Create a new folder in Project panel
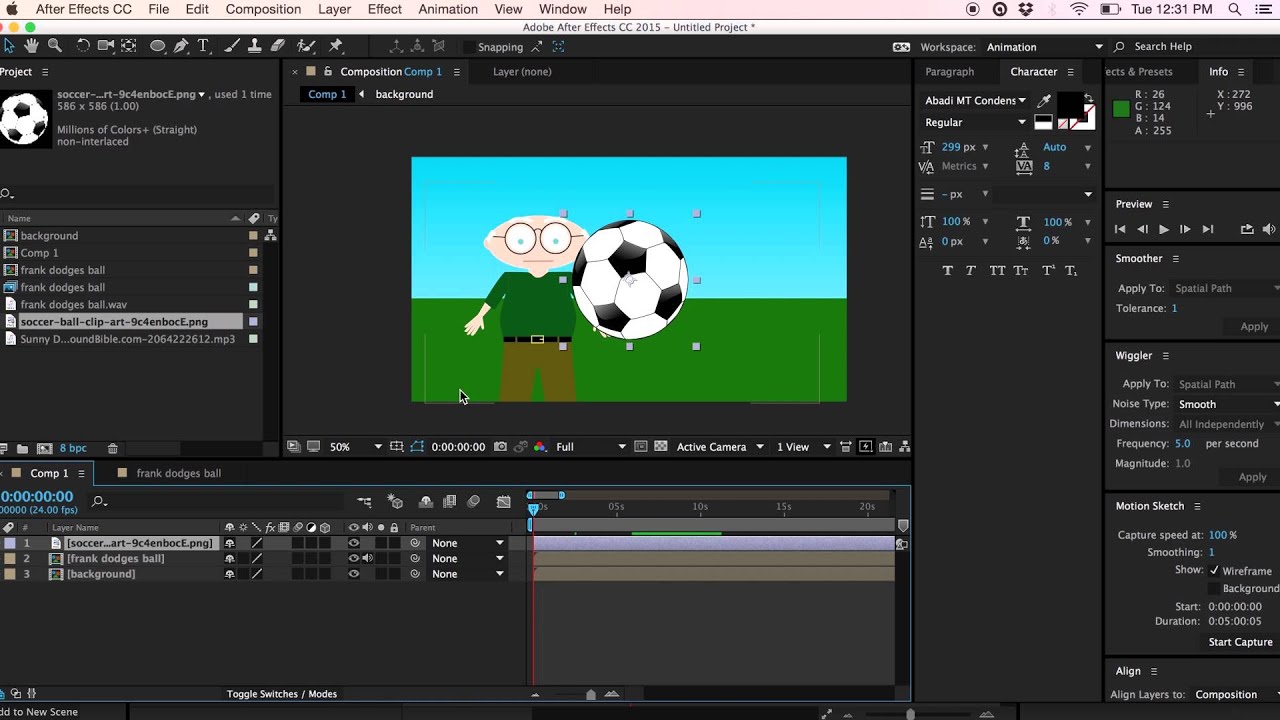This screenshot has height=720, width=1280. [22, 449]
